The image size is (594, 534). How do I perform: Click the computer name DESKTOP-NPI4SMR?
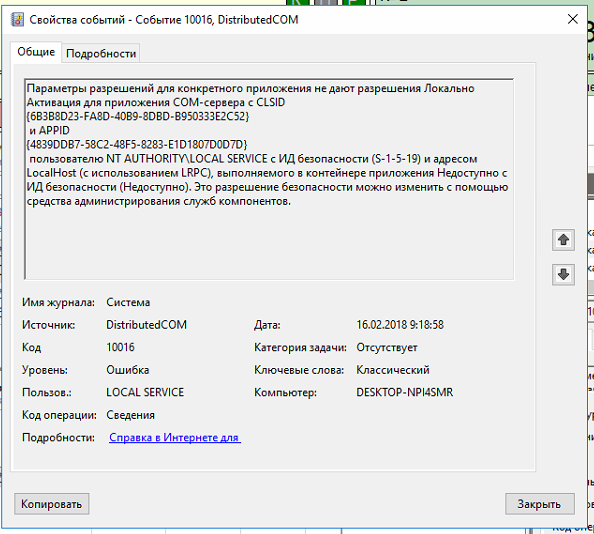[x=405, y=392]
